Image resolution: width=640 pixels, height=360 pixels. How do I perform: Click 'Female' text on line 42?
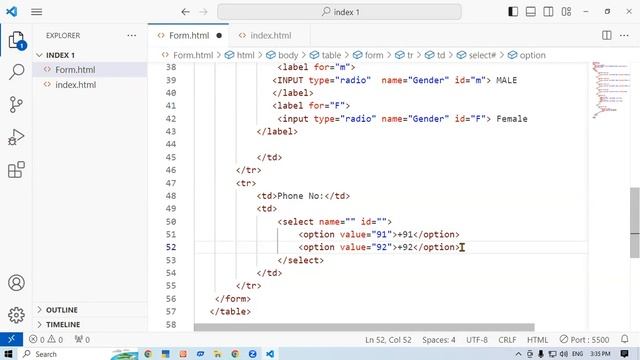pyautogui.click(x=512, y=119)
